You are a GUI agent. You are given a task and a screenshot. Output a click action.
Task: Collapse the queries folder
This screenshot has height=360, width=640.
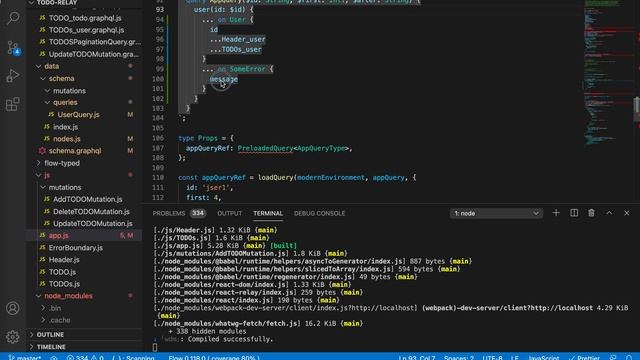[65, 102]
